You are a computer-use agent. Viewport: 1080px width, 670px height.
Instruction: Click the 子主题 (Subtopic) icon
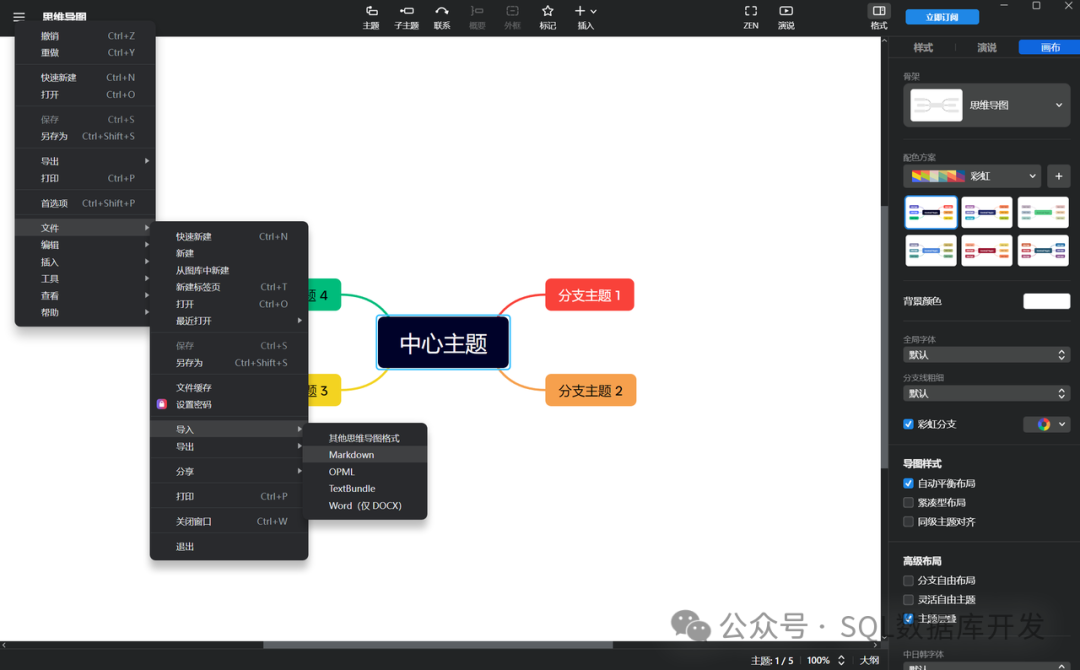point(406,18)
